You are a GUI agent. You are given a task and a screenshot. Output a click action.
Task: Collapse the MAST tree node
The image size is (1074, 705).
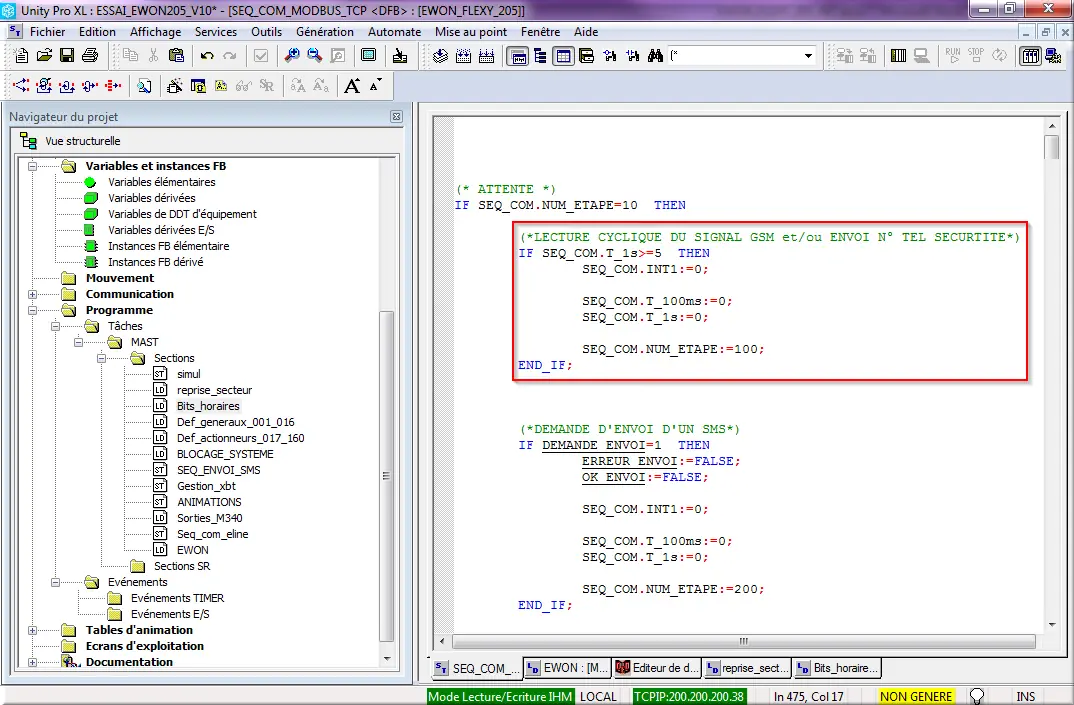[78, 342]
